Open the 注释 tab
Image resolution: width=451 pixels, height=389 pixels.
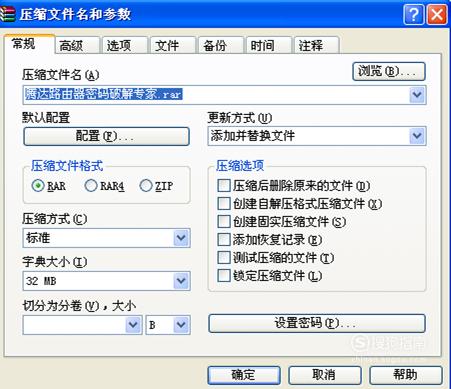(x=316, y=45)
